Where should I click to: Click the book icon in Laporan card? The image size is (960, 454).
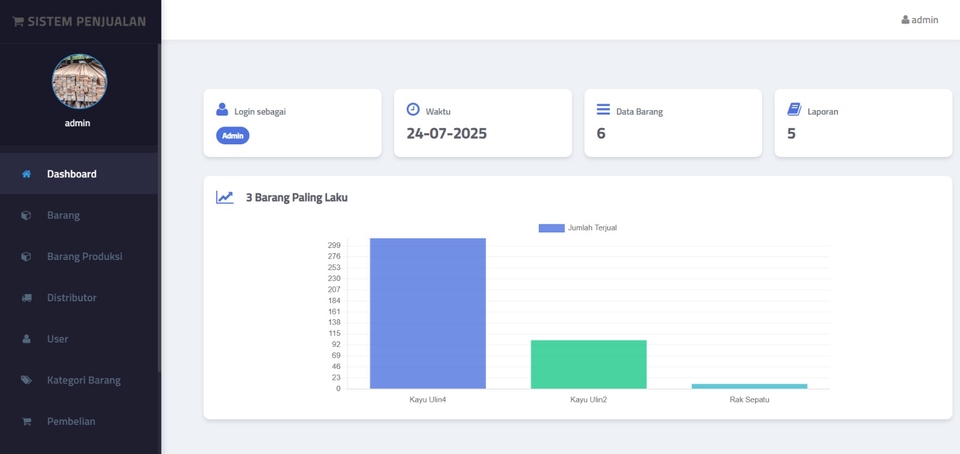pyautogui.click(x=794, y=109)
